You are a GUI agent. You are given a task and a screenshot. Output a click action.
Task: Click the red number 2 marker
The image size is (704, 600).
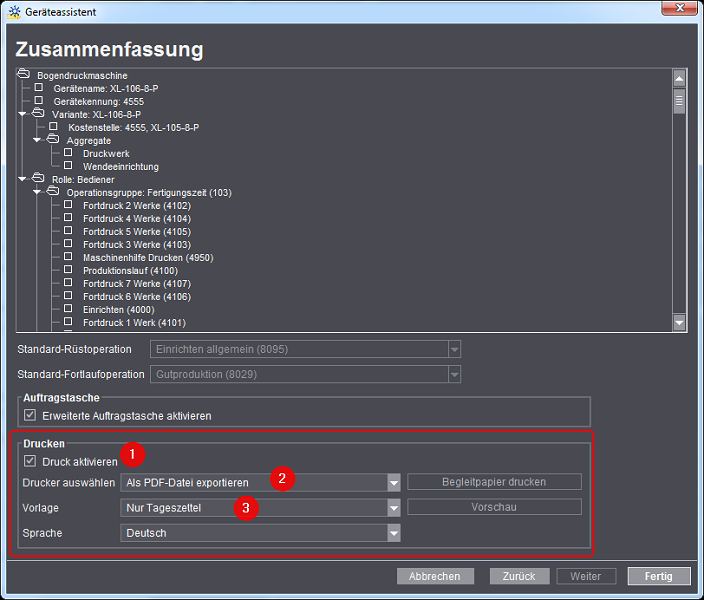283,479
